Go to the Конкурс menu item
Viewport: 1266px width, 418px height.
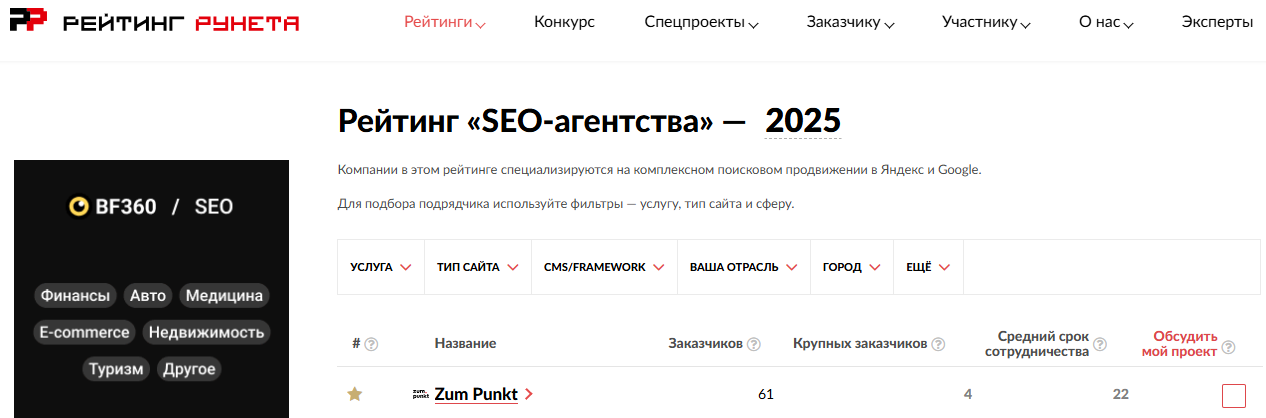pyautogui.click(x=564, y=22)
